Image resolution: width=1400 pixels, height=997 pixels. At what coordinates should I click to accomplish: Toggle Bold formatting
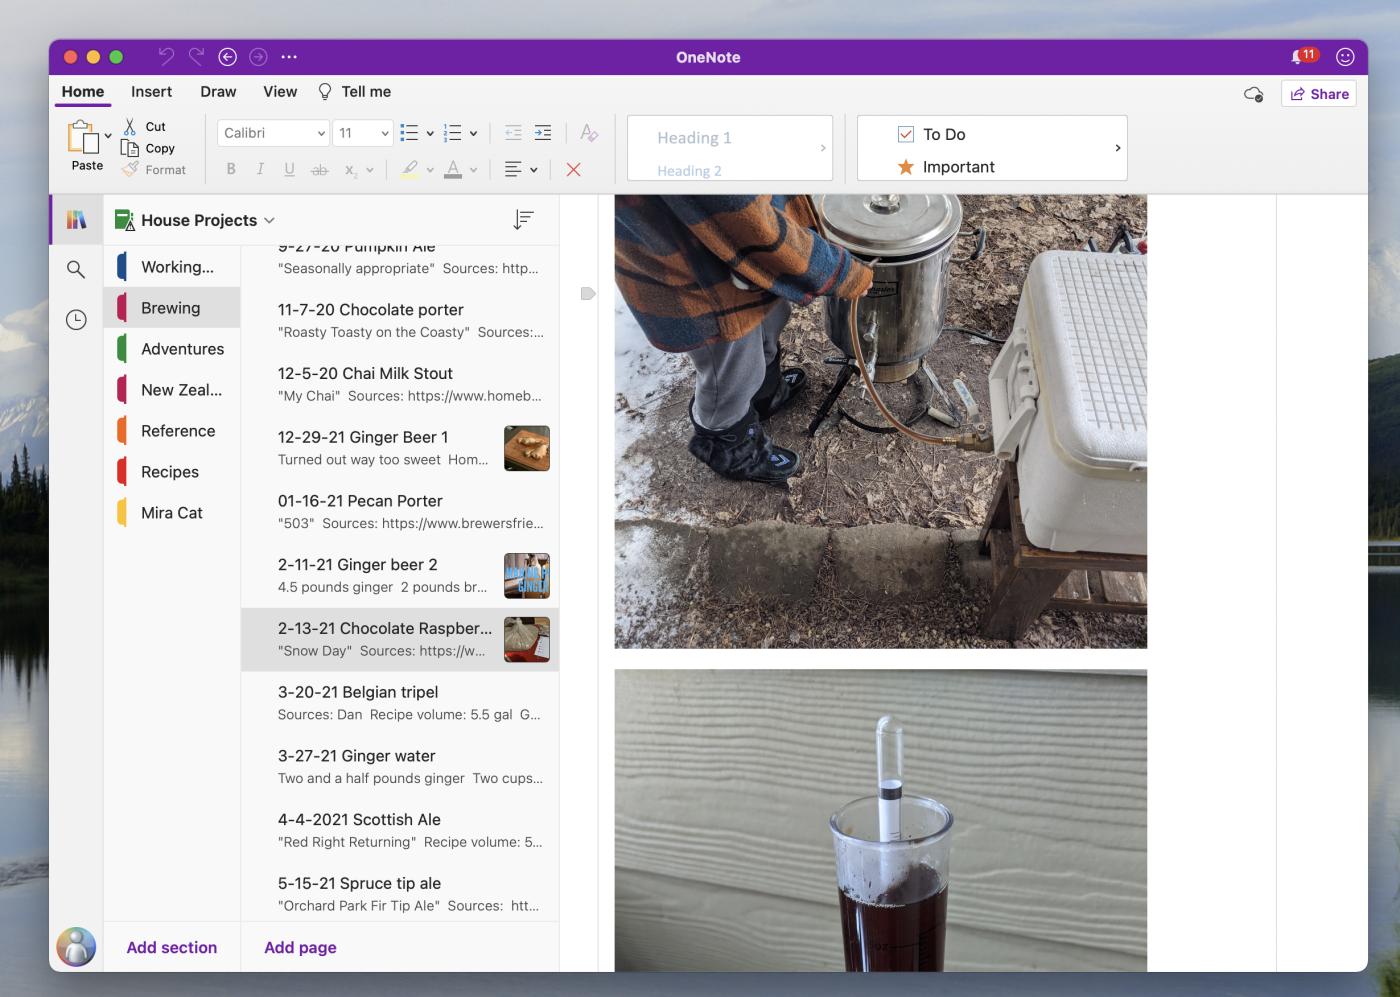pos(231,169)
